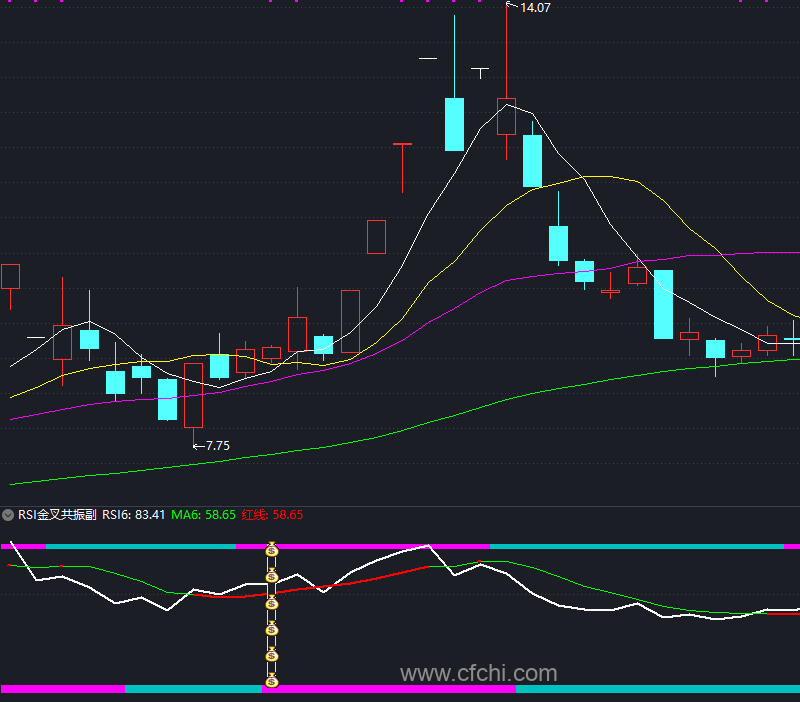The width and height of the screenshot is (800, 702).
Task: Select the third money bag icon from top
Action: point(272,603)
